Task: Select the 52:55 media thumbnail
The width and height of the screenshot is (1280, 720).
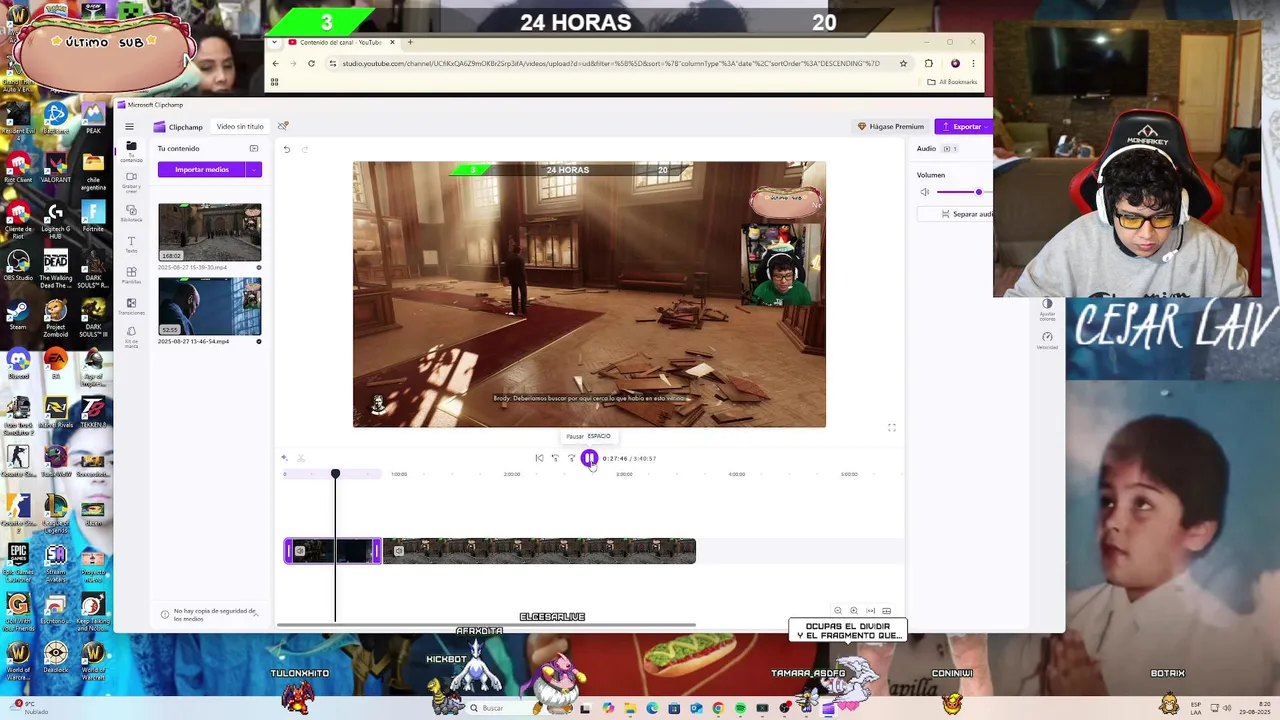Action: click(209, 306)
